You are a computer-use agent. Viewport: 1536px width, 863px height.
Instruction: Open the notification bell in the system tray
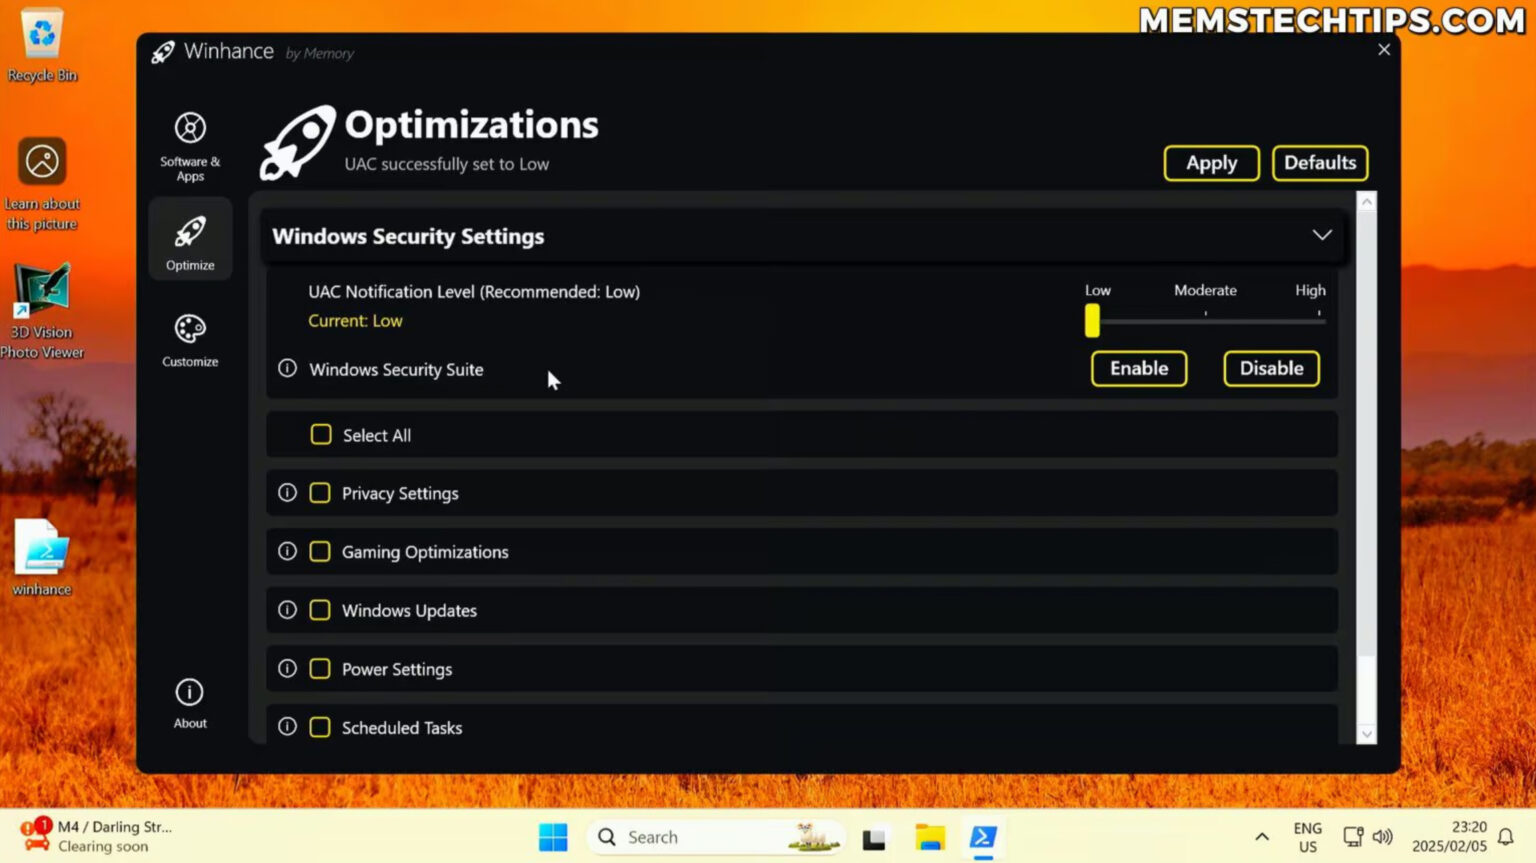coord(1505,837)
